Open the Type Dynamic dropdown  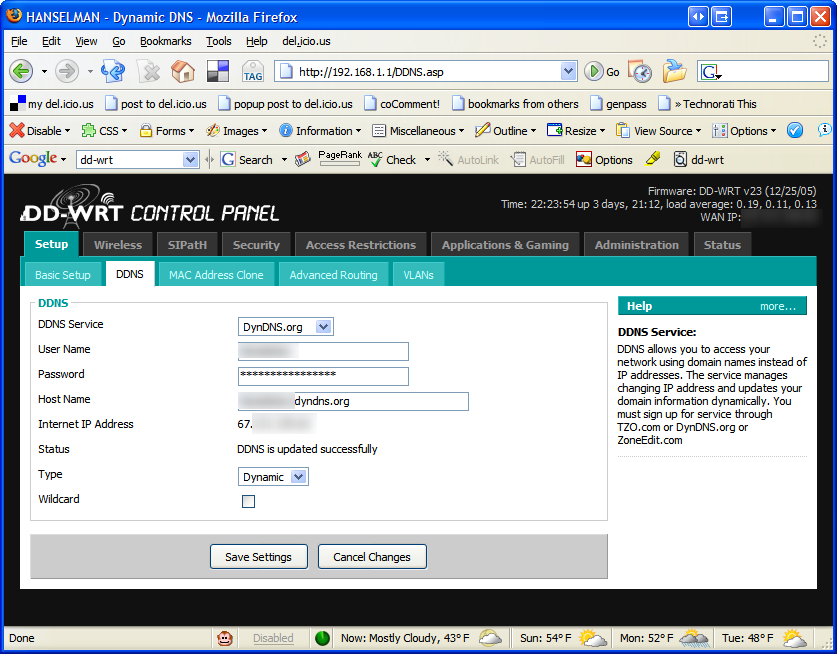(273, 477)
